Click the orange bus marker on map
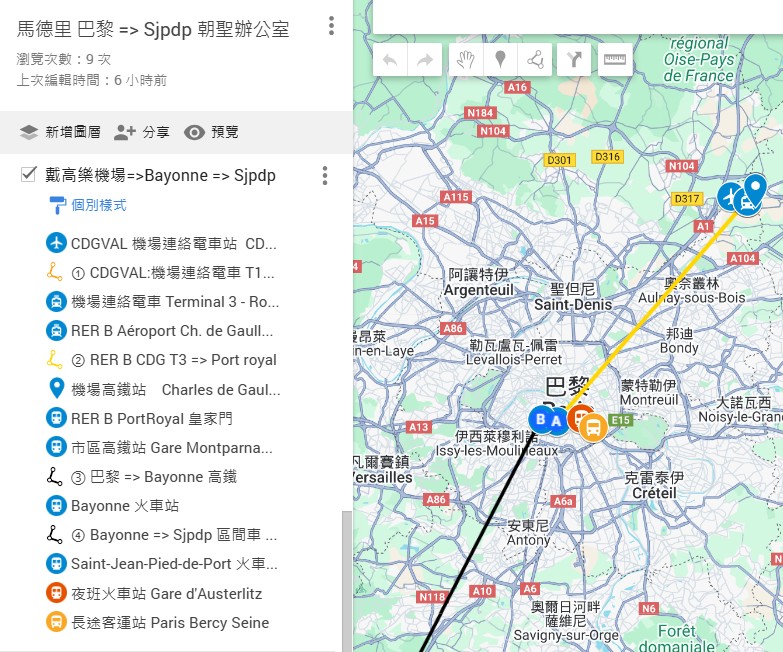The height and width of the screenshot is (652, 783). tap(593, 428)
